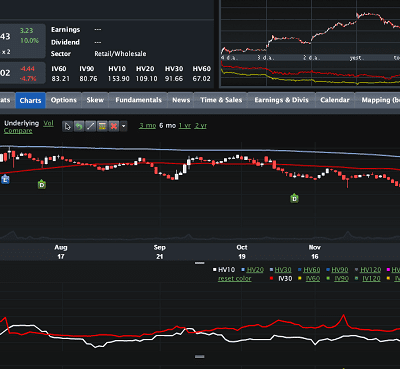Click the HV60 value 67.02
This screenshot has width=400, height=369.
coord(201,79)
